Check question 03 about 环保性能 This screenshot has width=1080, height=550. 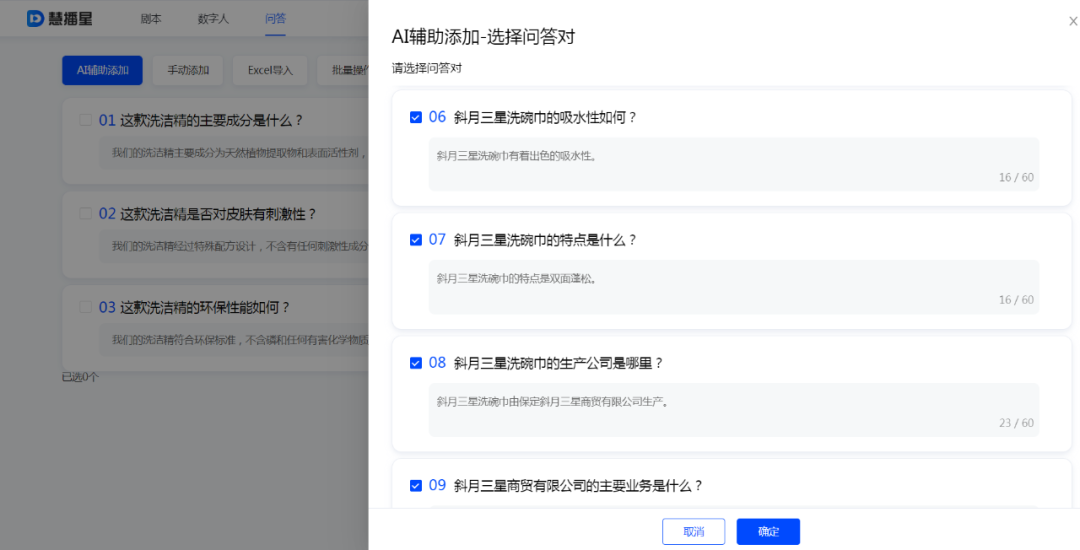coord(86,307)
